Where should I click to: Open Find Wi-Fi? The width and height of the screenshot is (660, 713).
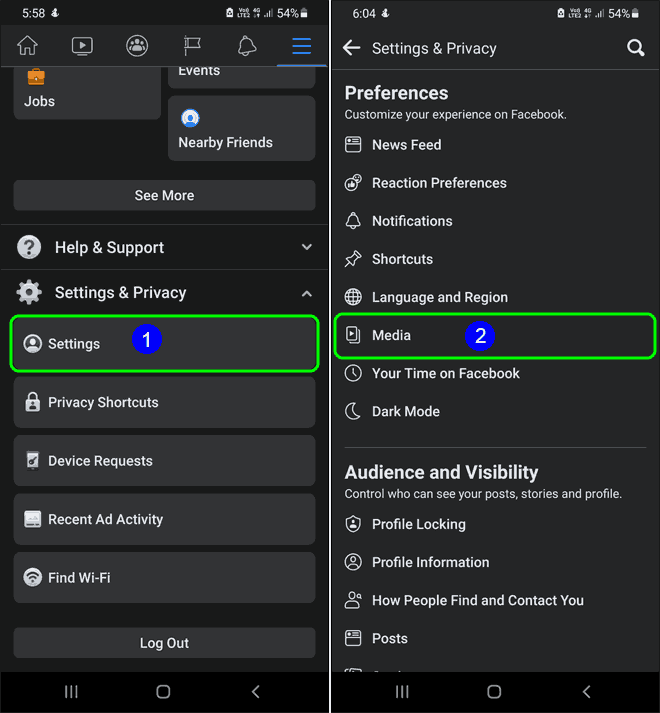click(x=164, y=577)
